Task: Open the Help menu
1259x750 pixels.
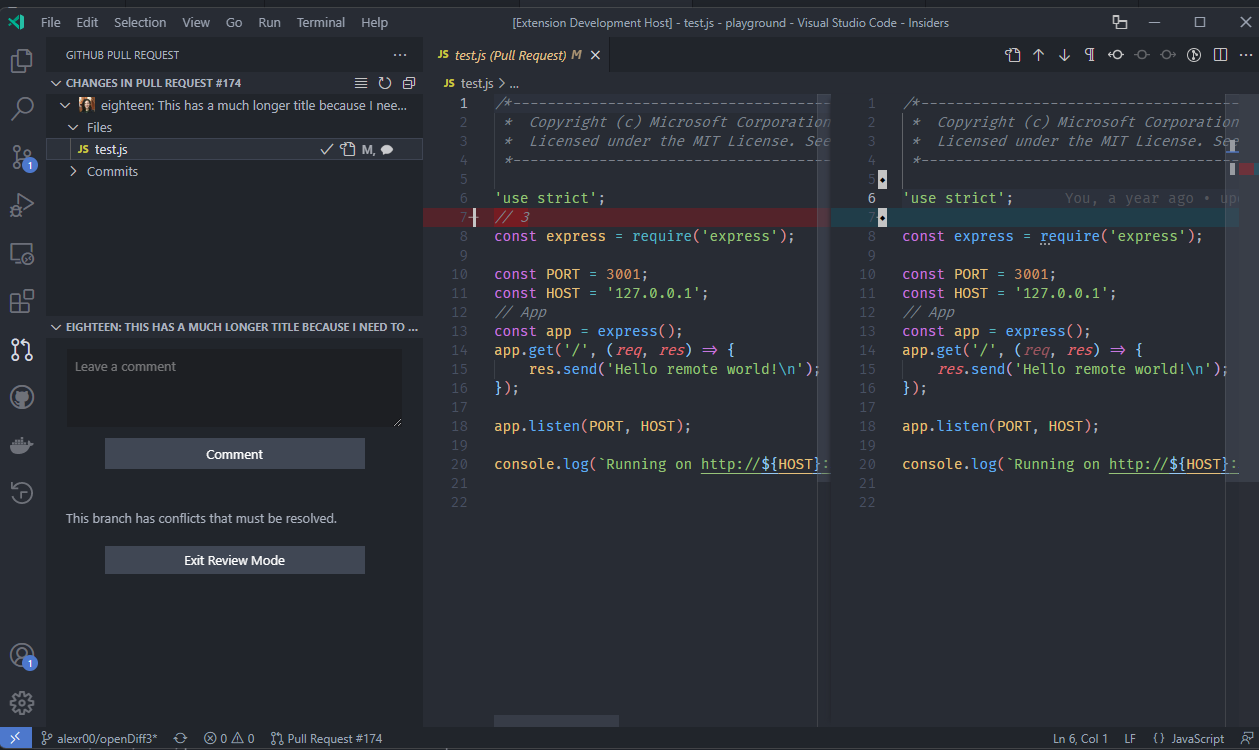Action: tap(374, 22)
